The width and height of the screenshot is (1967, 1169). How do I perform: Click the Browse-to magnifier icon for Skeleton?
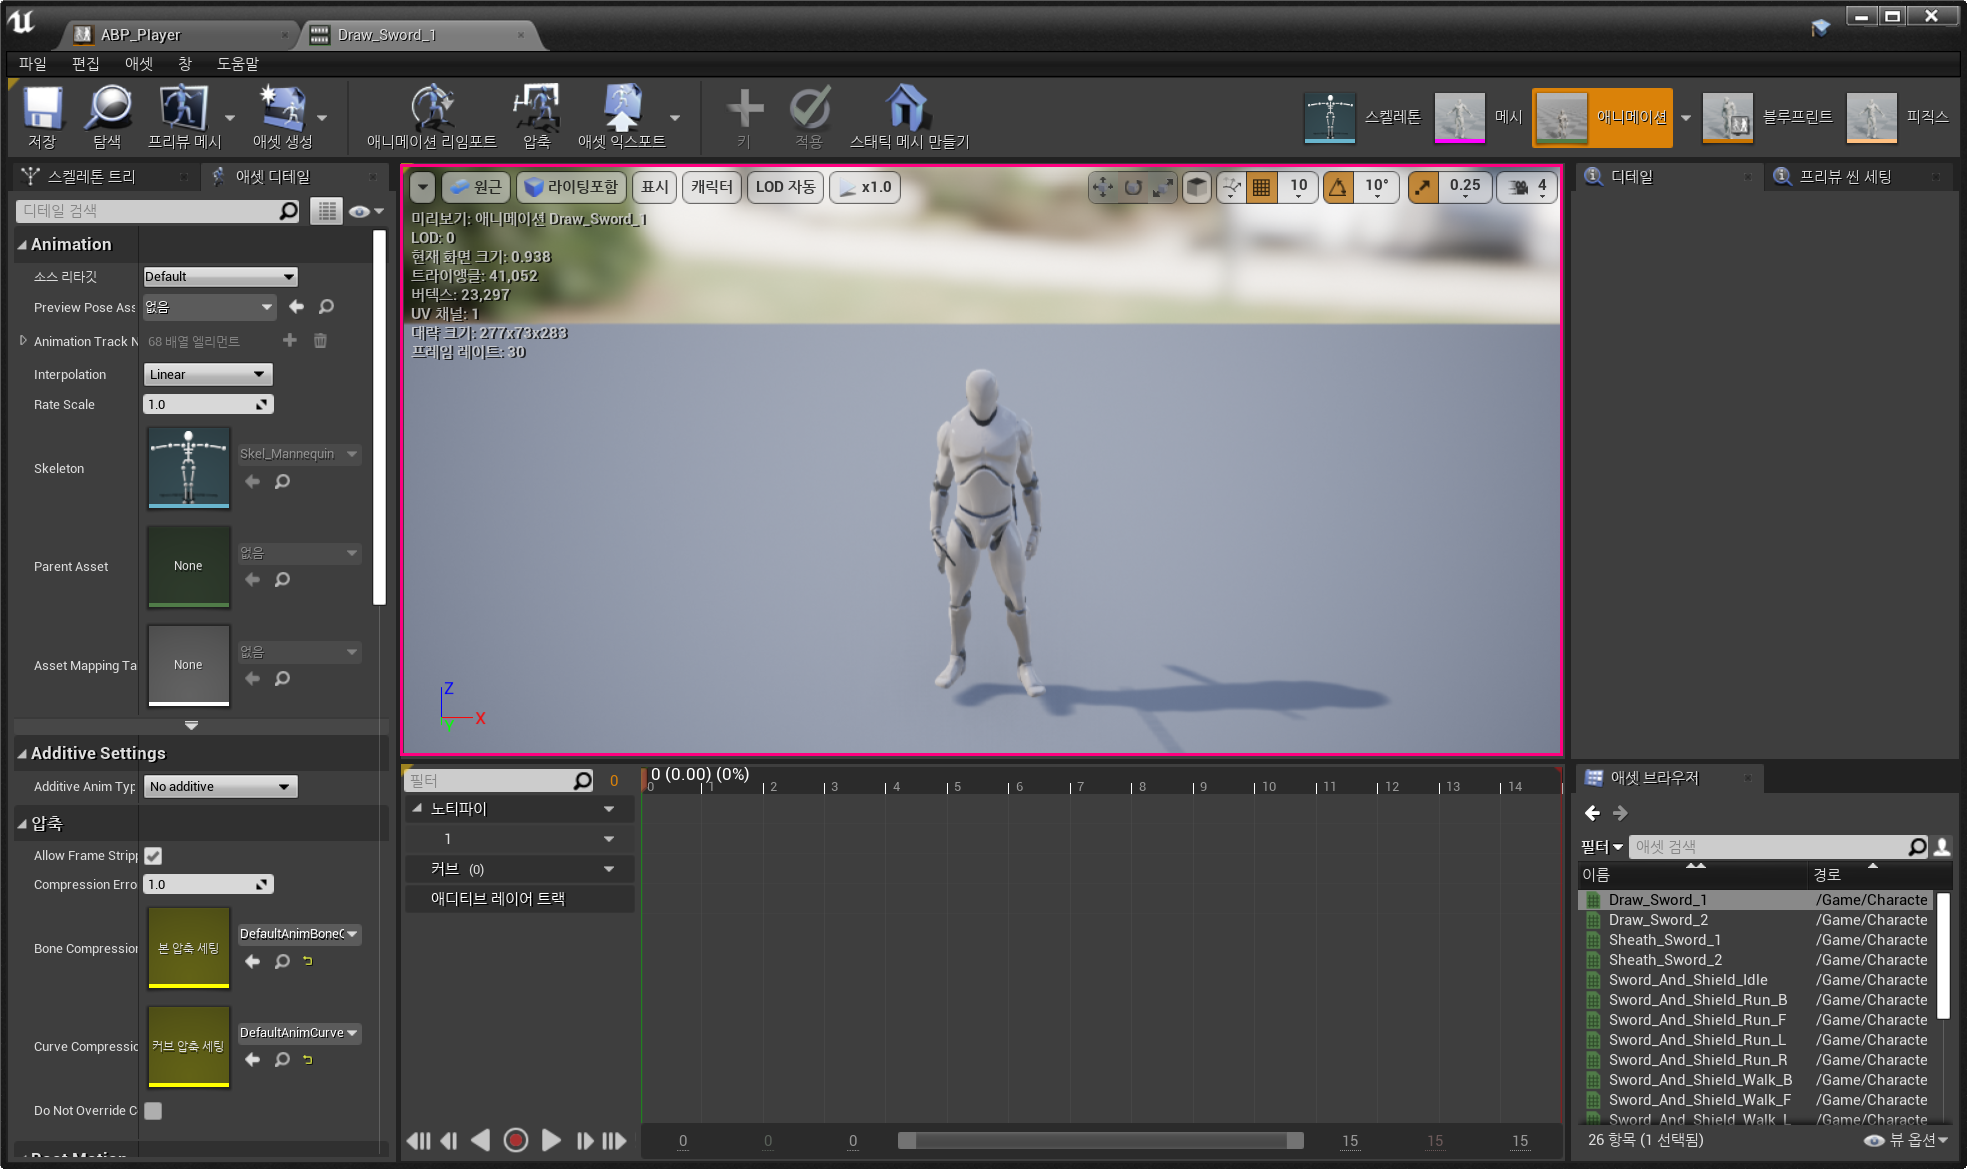pos(283,482)
